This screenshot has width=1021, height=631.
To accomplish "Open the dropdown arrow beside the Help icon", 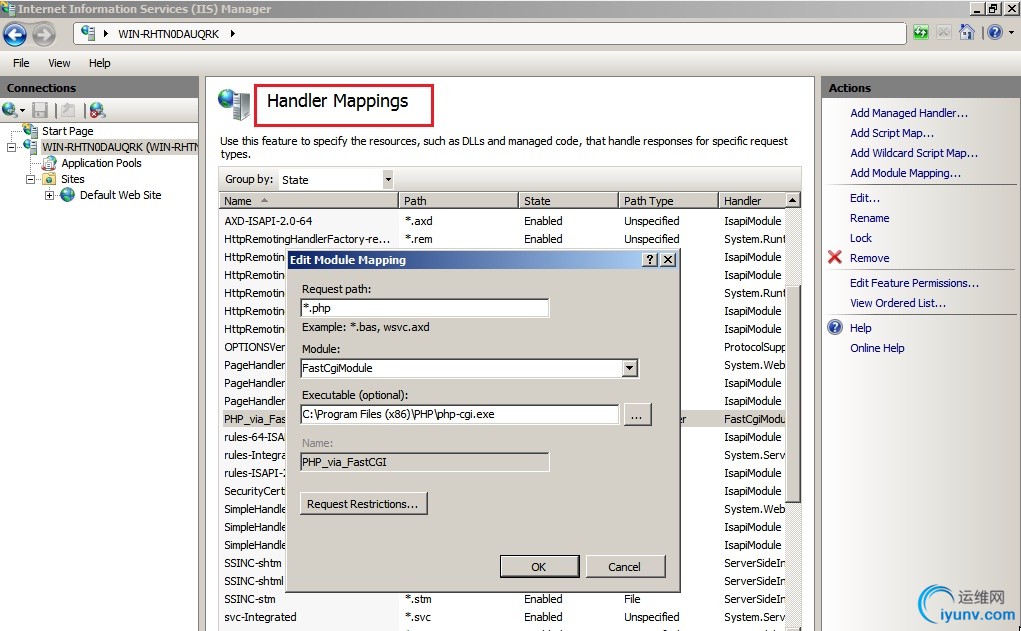I will coord(1011,32).
